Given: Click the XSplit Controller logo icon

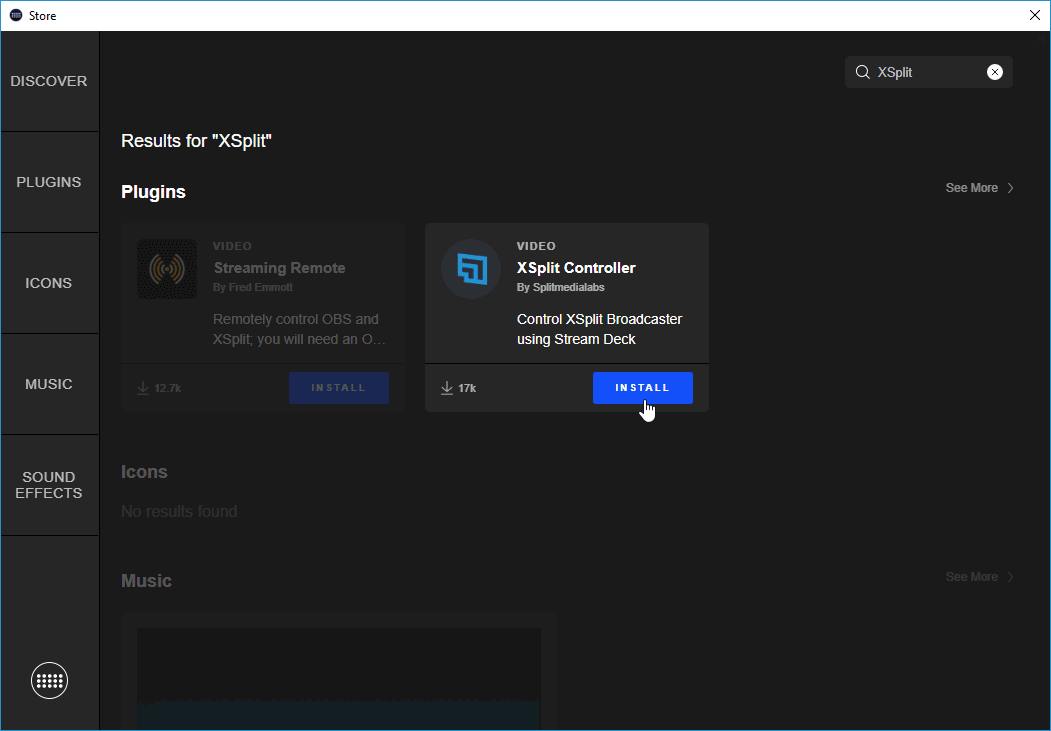Looking at the screenshot, I should [x=471, y=269].
